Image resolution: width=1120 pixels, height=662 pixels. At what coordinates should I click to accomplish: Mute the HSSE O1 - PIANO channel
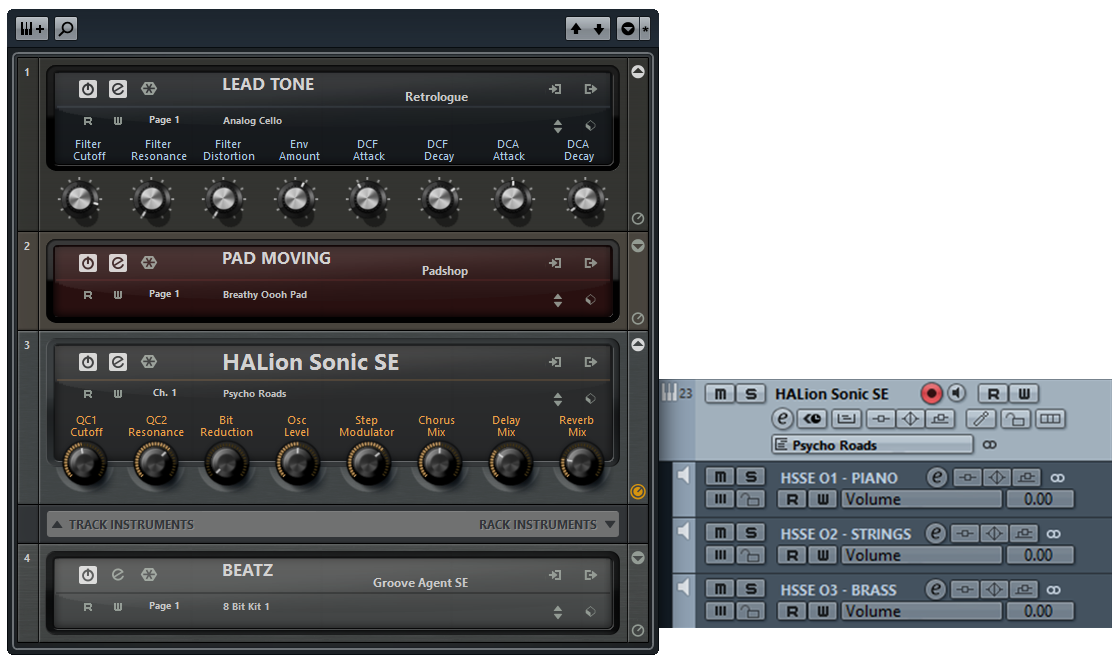720,477
